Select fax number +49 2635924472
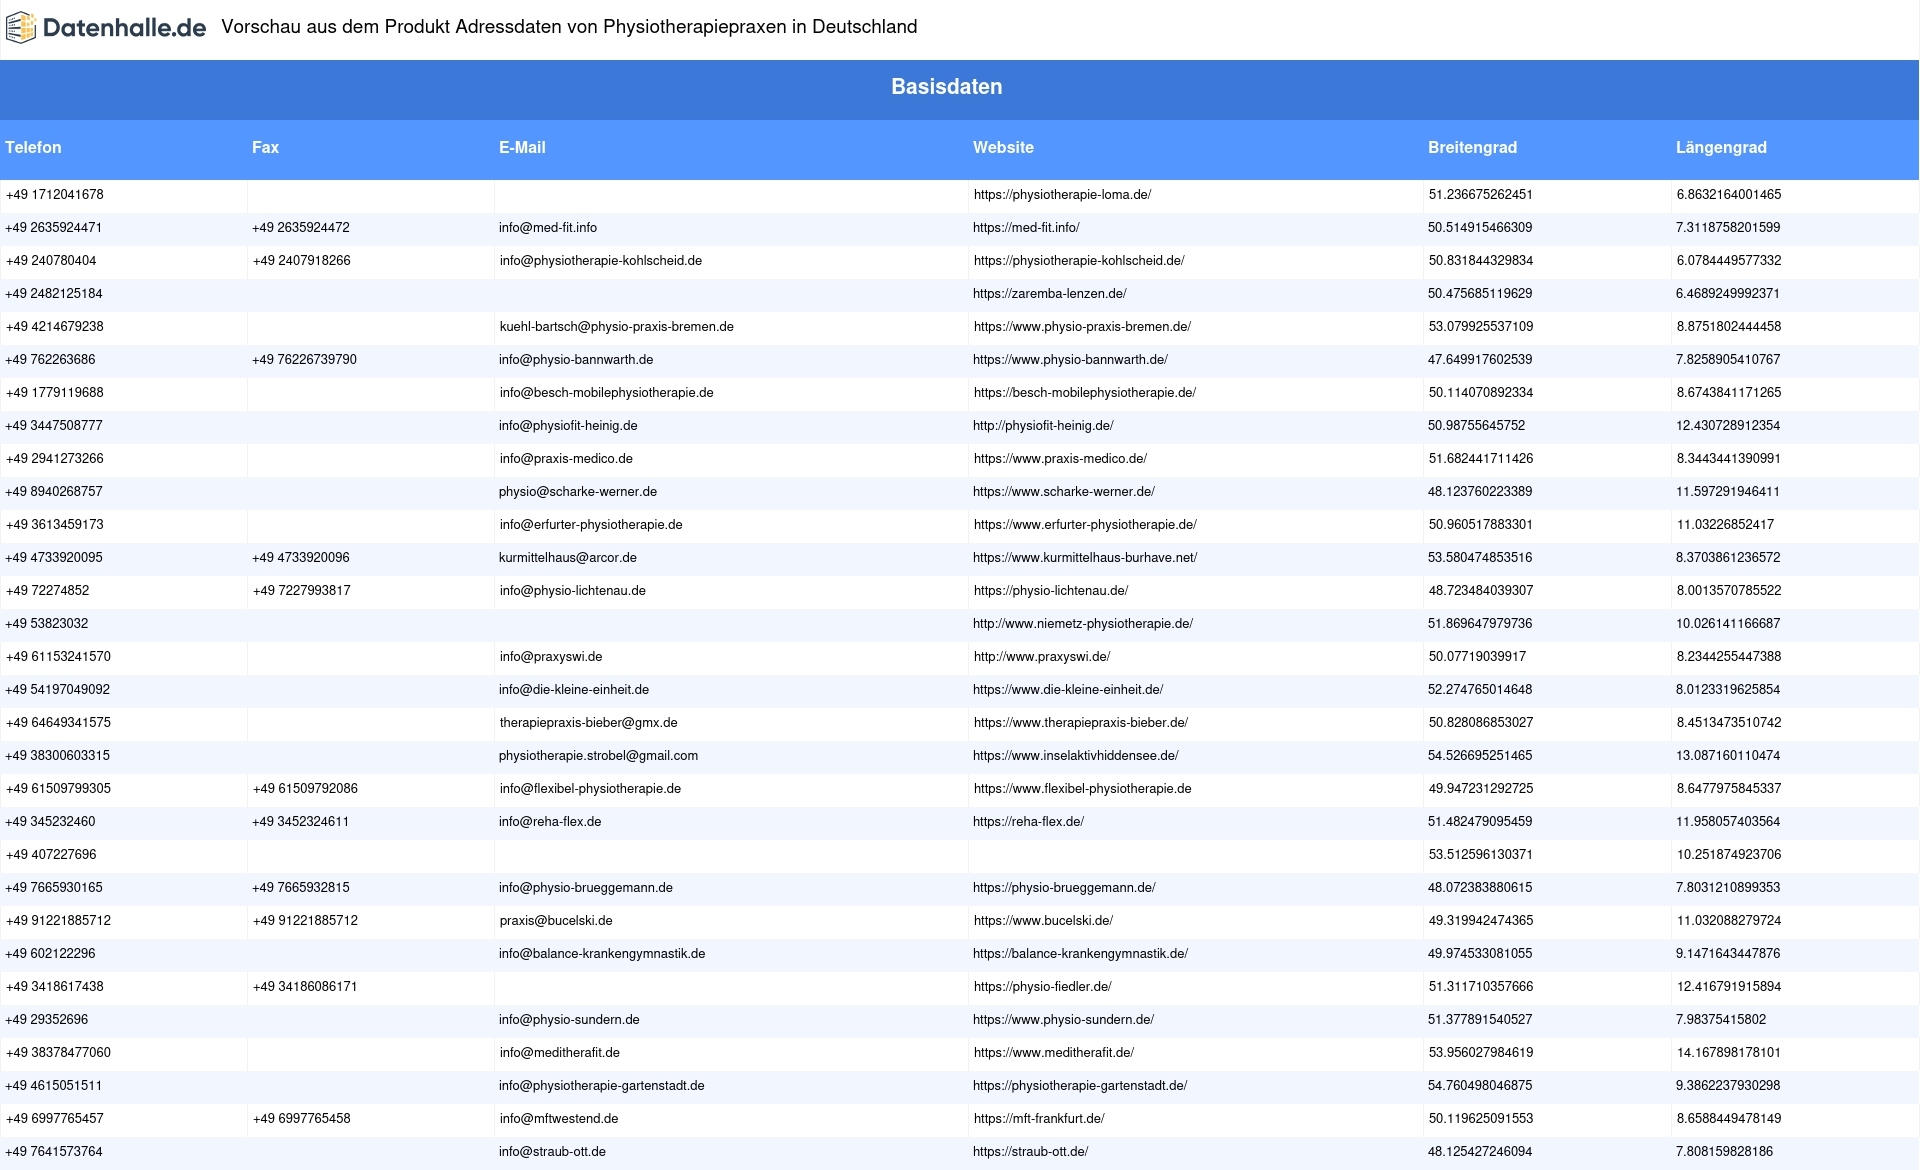 tap(301, 228)
